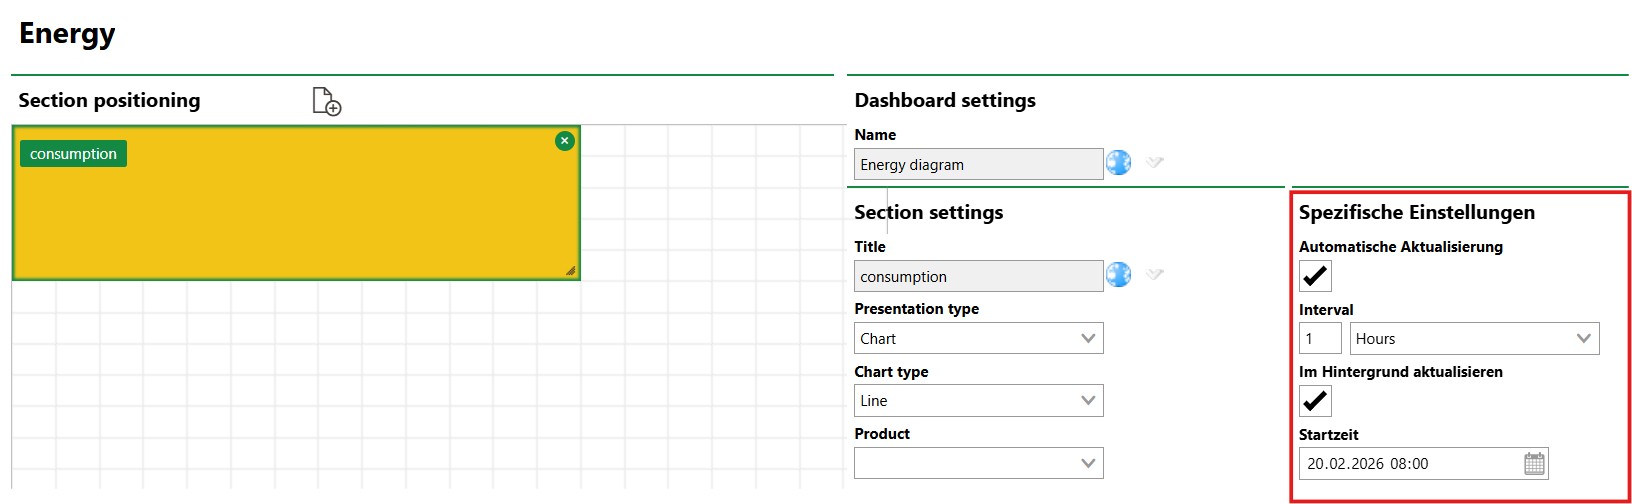Remove the consumption section via its green X
1632x504 pixels.
coord(565,141)
